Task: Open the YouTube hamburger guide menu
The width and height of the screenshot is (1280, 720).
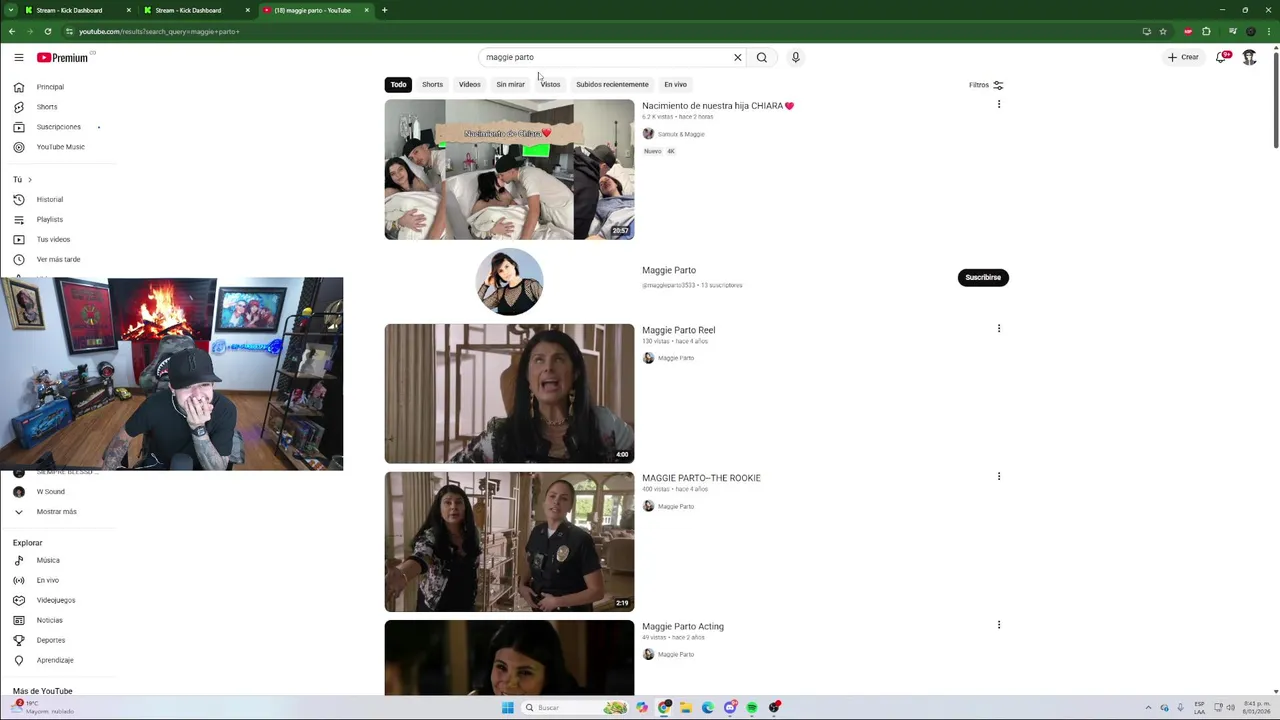Action: click(x=18, y=57)
